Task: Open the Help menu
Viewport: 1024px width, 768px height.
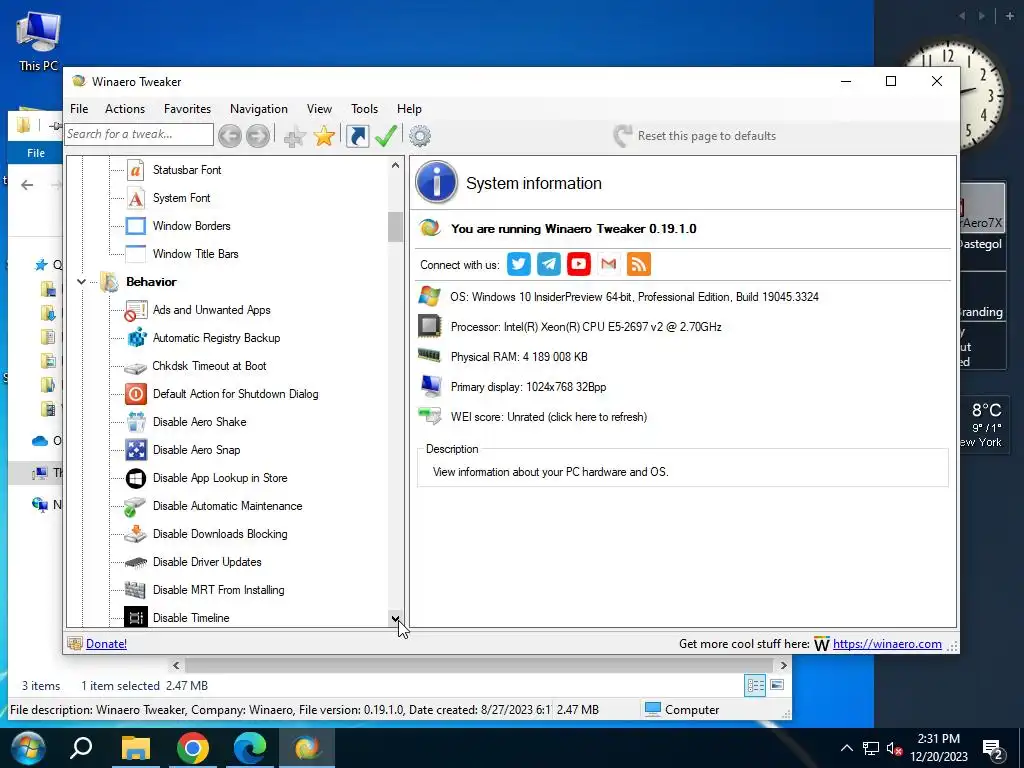Action: coord(409,109)
